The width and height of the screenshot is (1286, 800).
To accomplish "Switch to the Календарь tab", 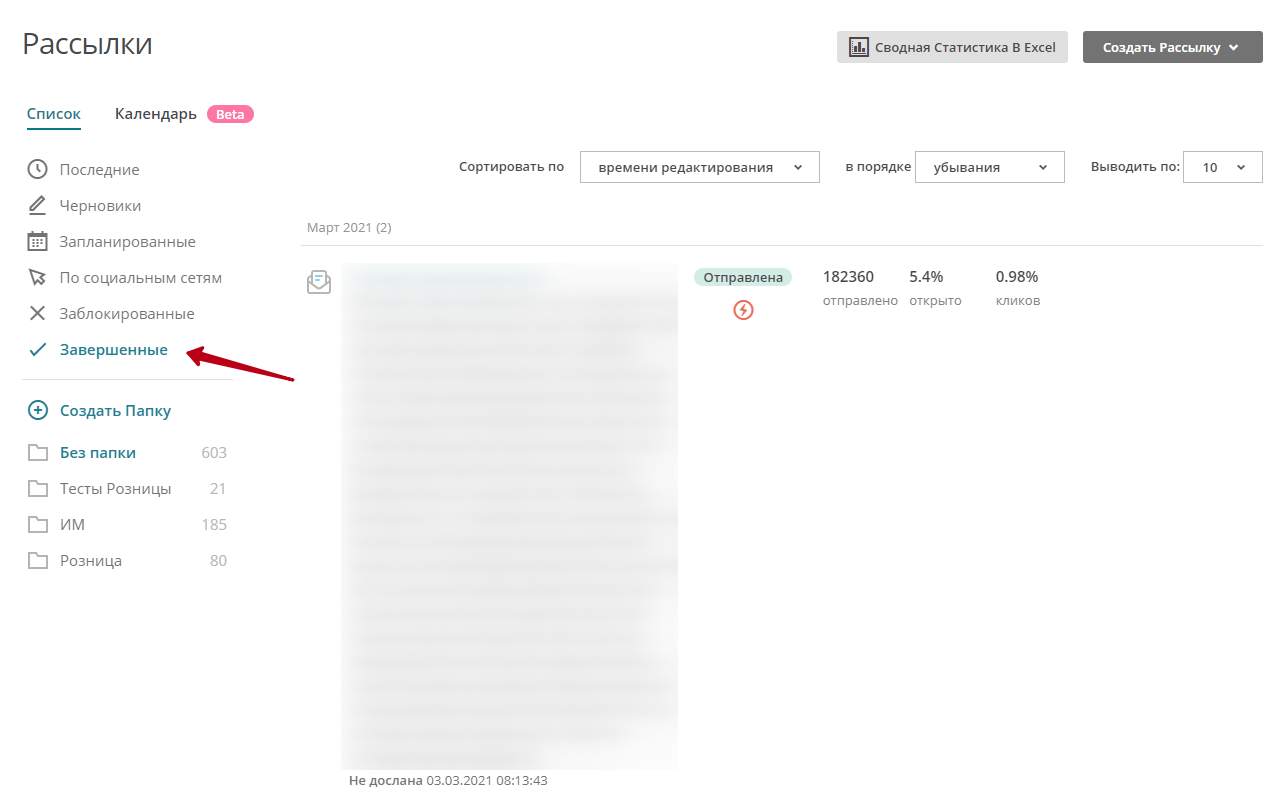I will click(x=156, y=114).
